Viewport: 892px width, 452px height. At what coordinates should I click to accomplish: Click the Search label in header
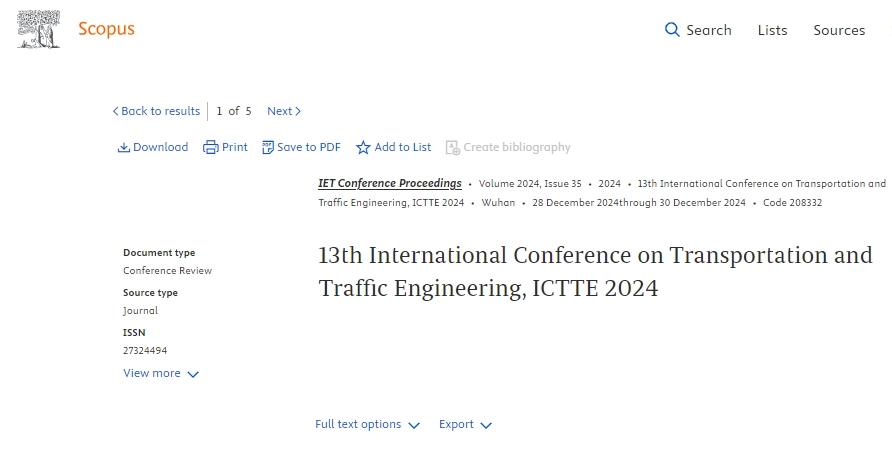[x=708, y=30]
